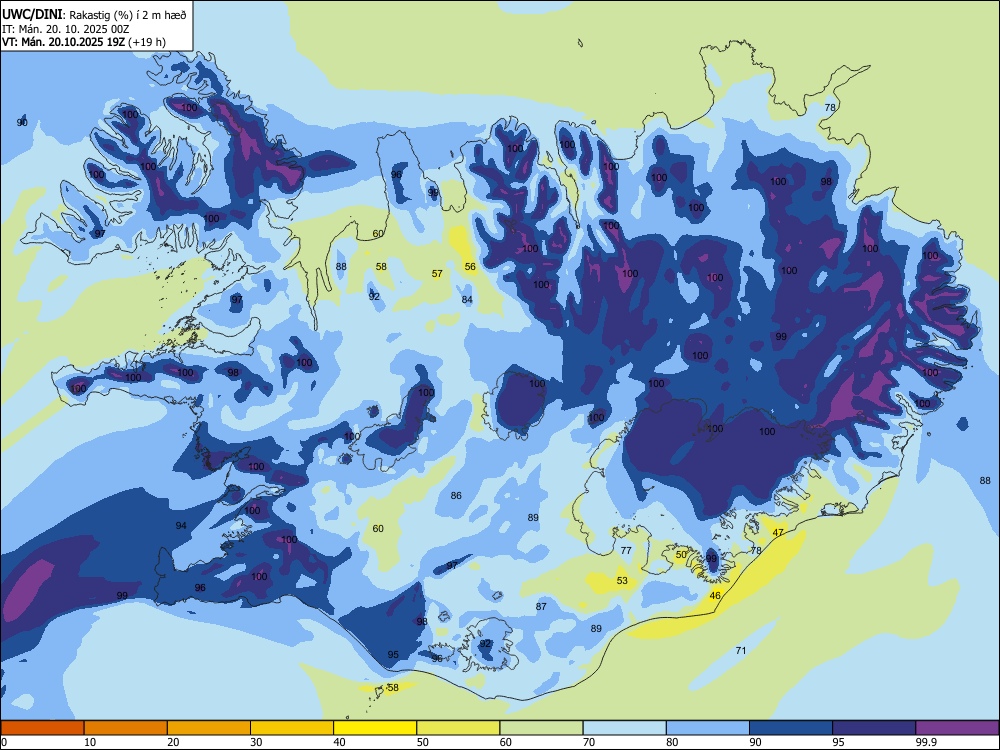
Task: Pick the 50–60 pale yellow legend swatch
Action: pyautogui.click(x=458, y=728)
